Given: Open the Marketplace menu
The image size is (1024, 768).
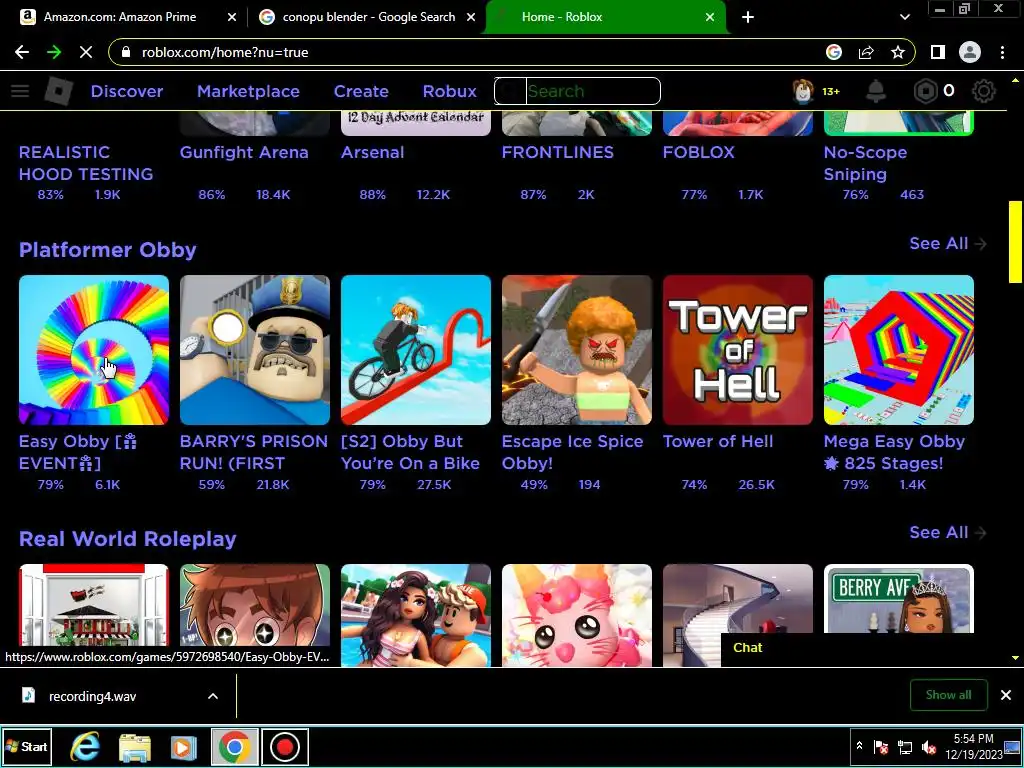Looking at the screenshot, I should [248, 91].
